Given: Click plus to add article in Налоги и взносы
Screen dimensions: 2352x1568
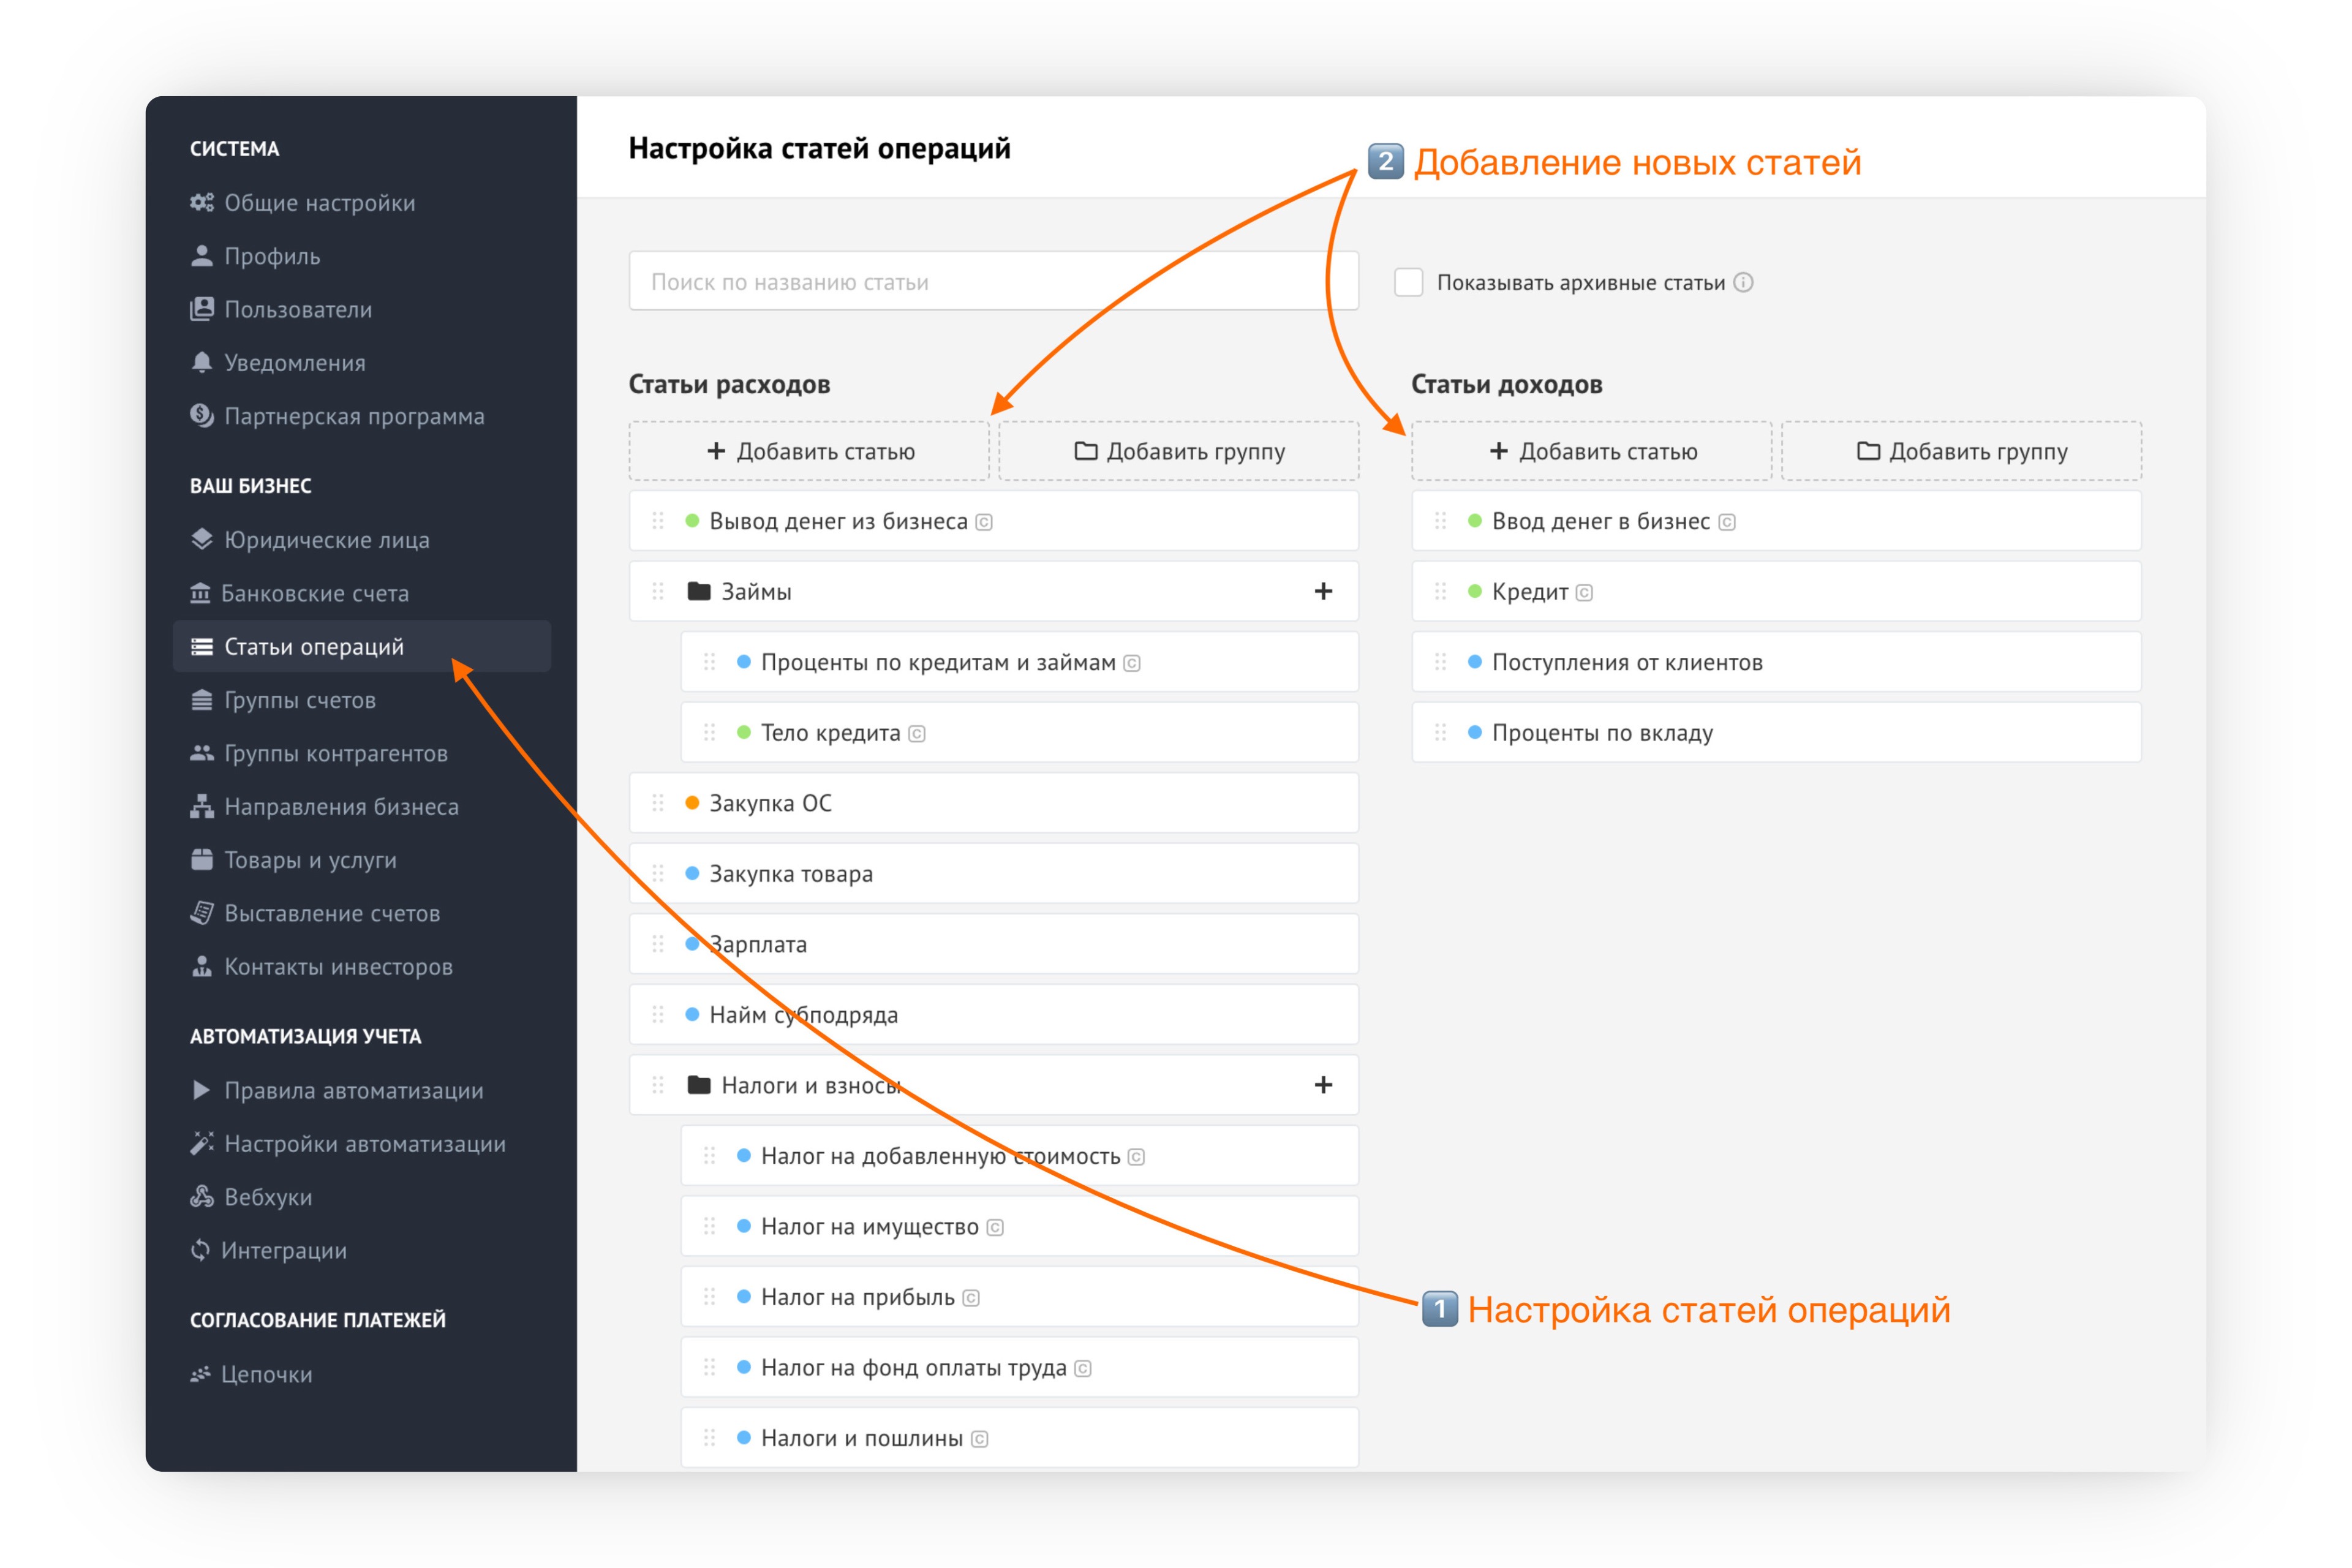Looking at the screenshot, I should coord(1323,1085).
